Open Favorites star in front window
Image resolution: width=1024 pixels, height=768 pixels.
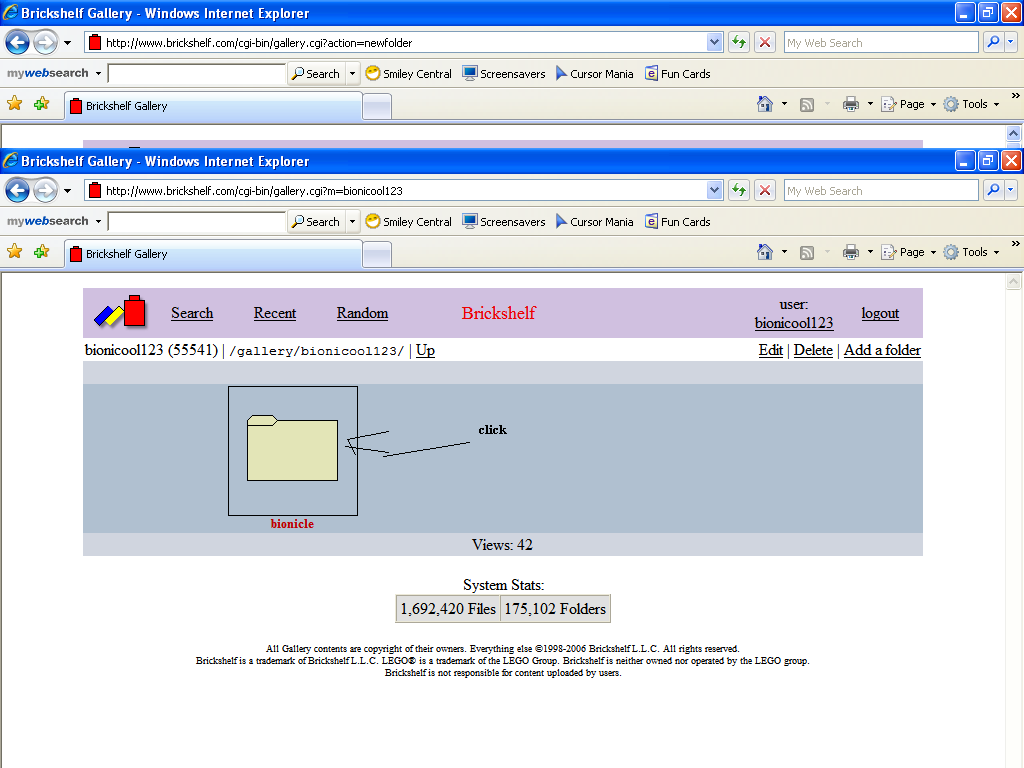tap(14, 252)
